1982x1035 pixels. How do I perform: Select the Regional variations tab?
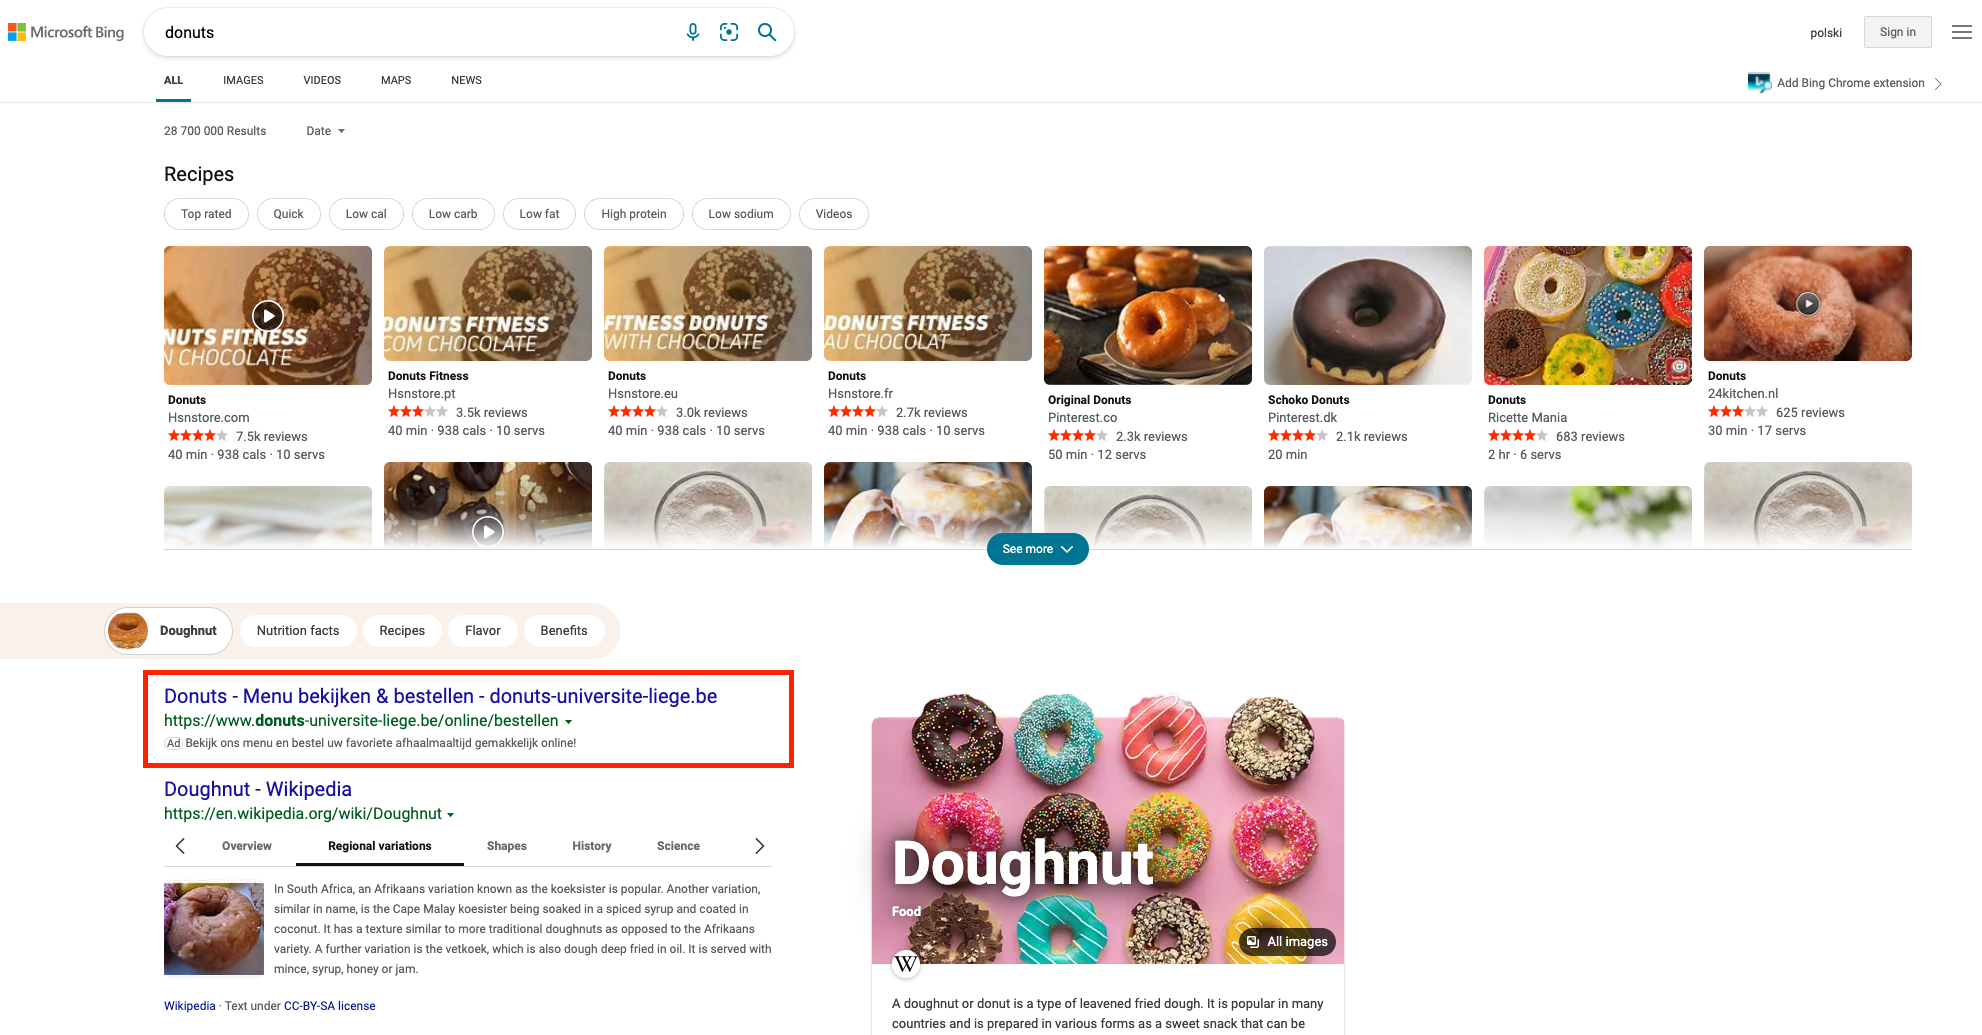coord(380,846)
